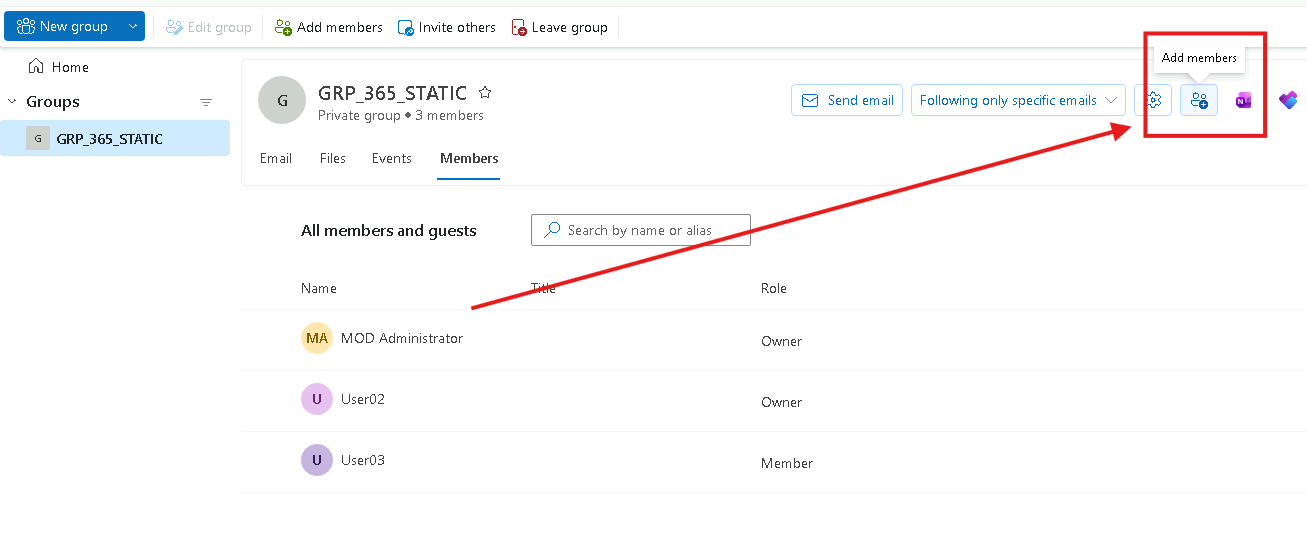This screenshot has height=534, width=1307.
Task: Click the GRP_365_STATIC group header avatar
Action: click(x=282, y=100)
